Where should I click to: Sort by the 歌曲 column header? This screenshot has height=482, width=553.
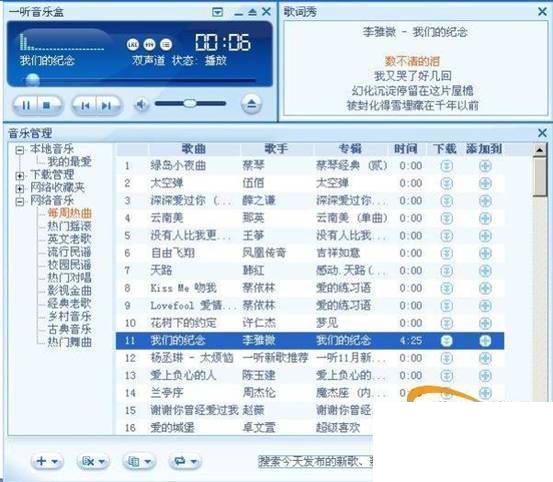pyautogui.click(x=194, y=149)
